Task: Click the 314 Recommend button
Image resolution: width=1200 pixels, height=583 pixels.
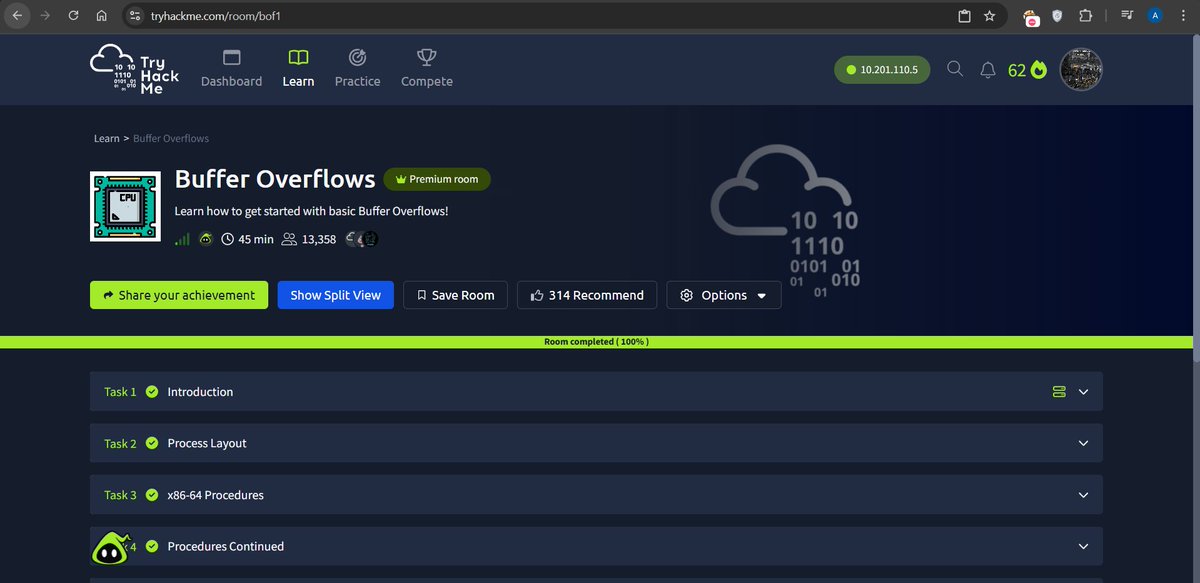Action: pos(587,295)
